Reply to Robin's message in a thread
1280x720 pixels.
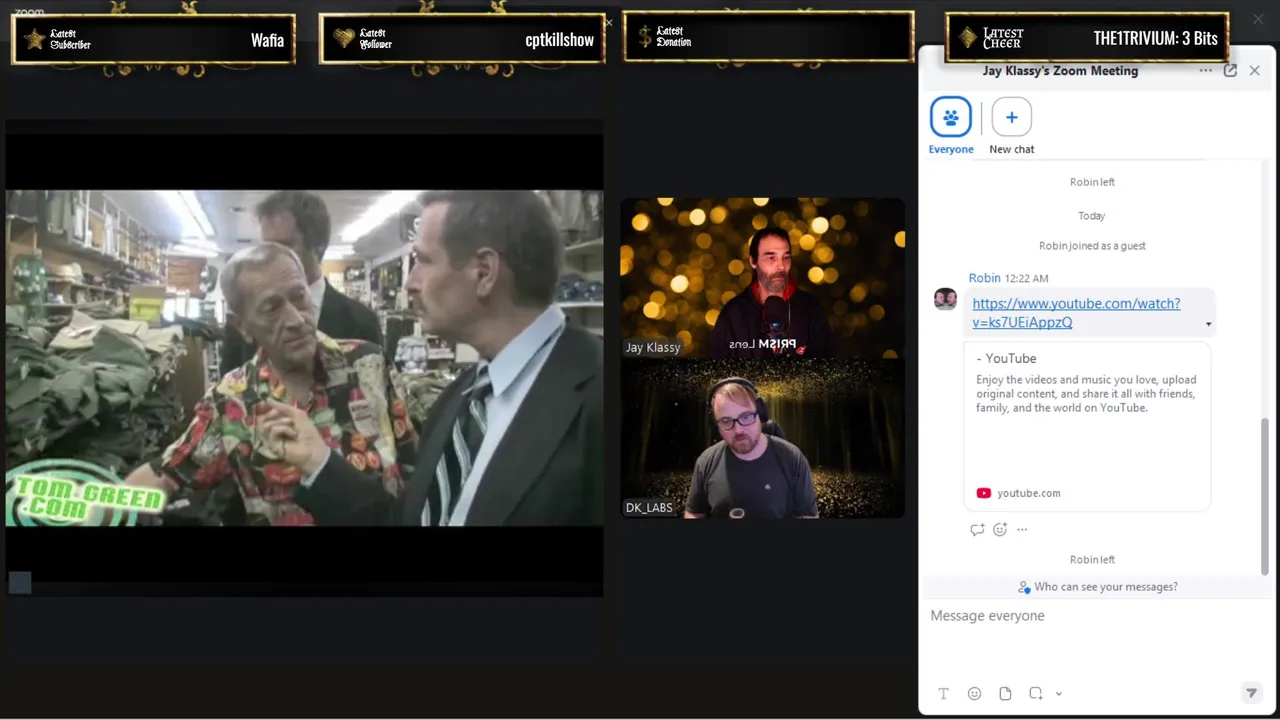point(977,530)
